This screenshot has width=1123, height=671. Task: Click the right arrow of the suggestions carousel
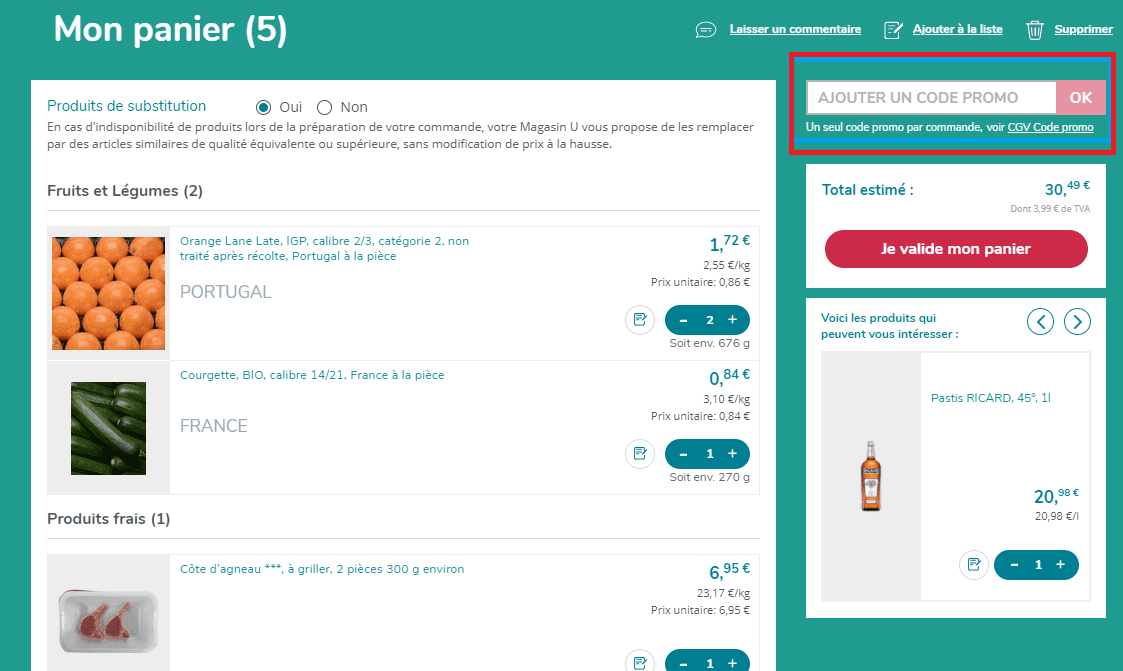pyautogui.click(x=1077, y=321)
